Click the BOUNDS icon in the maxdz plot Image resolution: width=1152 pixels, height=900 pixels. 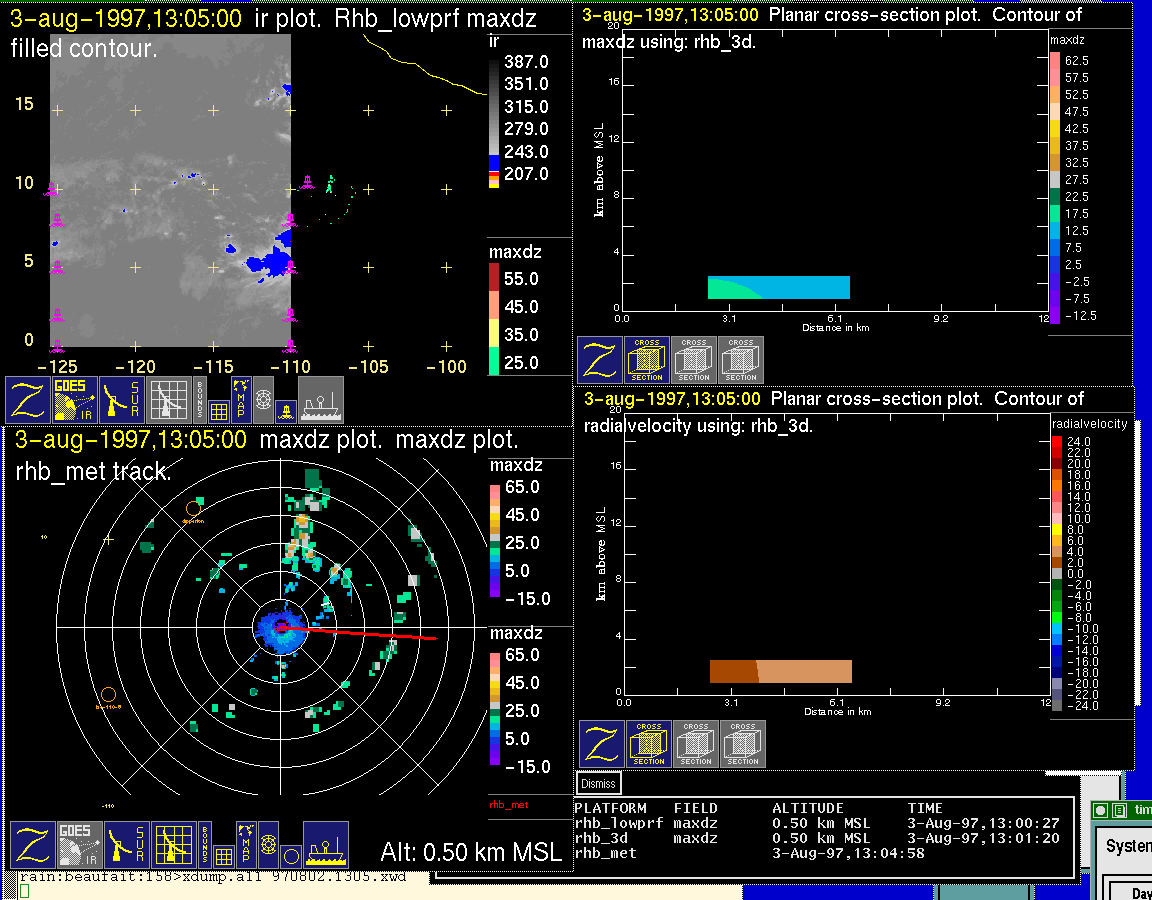point(207,845)
